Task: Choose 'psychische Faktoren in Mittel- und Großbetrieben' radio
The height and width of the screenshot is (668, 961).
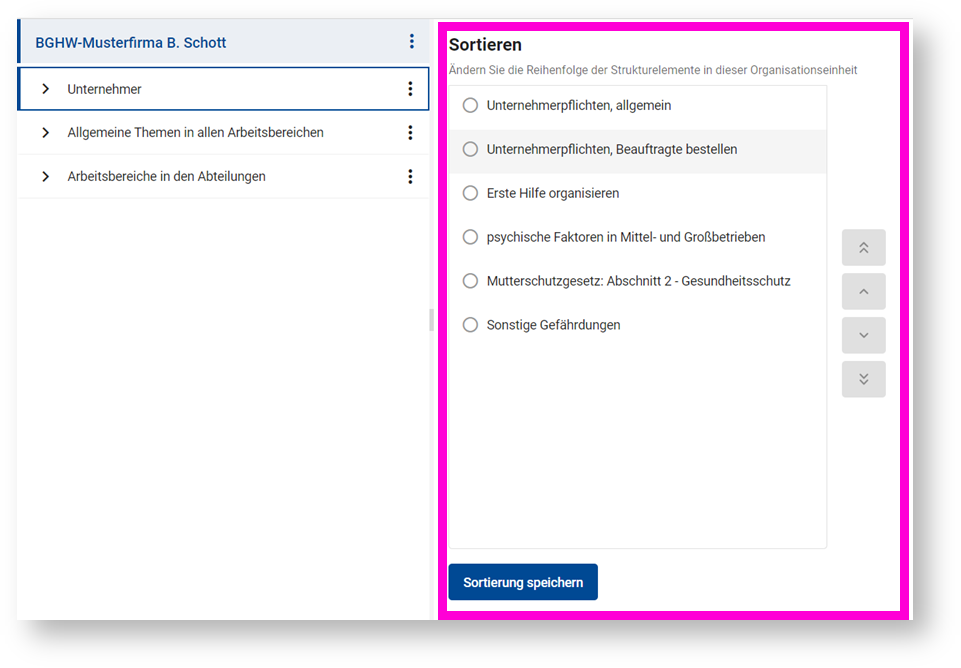Action: [470, 237]
